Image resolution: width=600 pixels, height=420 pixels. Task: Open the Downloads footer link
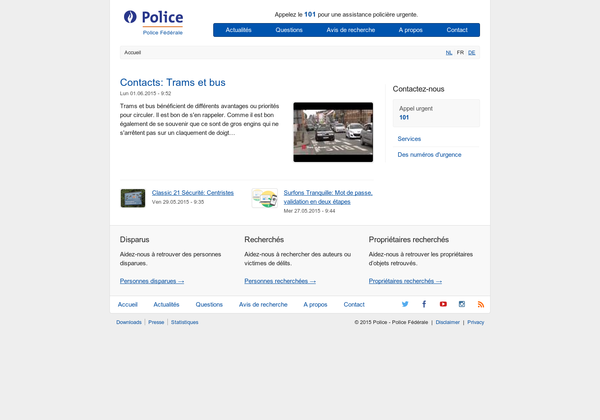click(129, 322)
